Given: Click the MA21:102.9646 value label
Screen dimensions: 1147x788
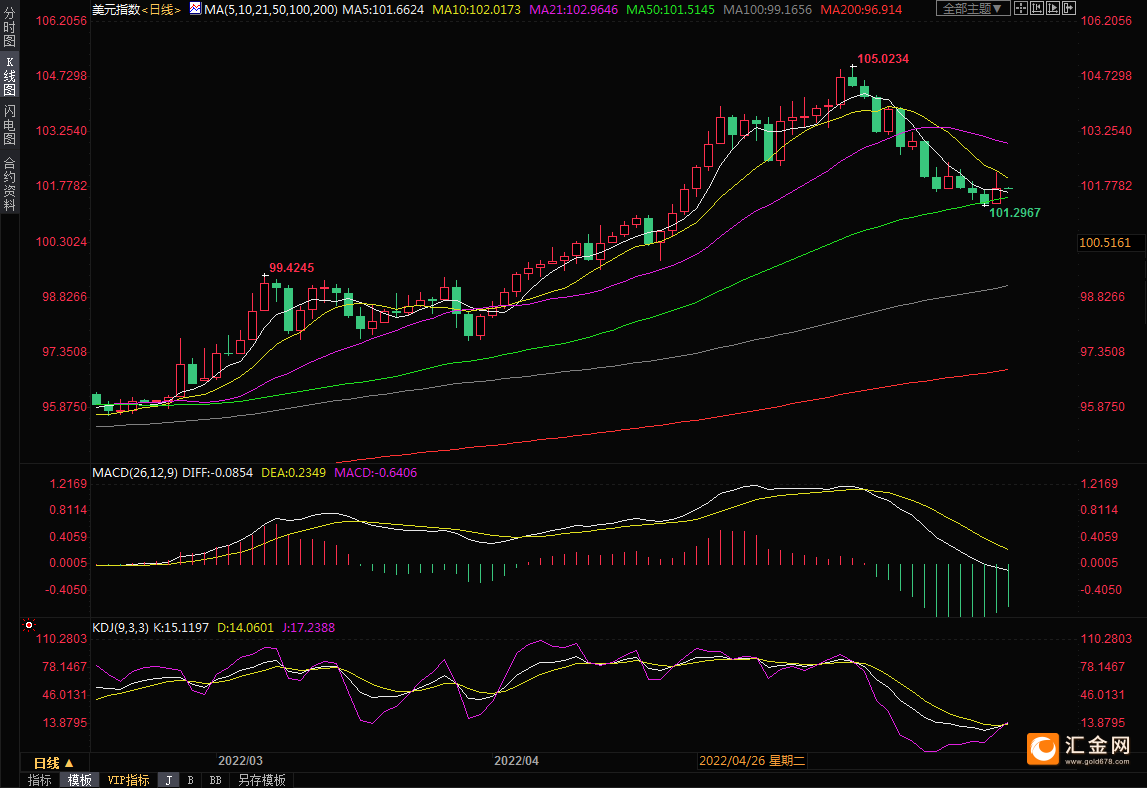Looking at the screenshot, I should coord(574,10).
